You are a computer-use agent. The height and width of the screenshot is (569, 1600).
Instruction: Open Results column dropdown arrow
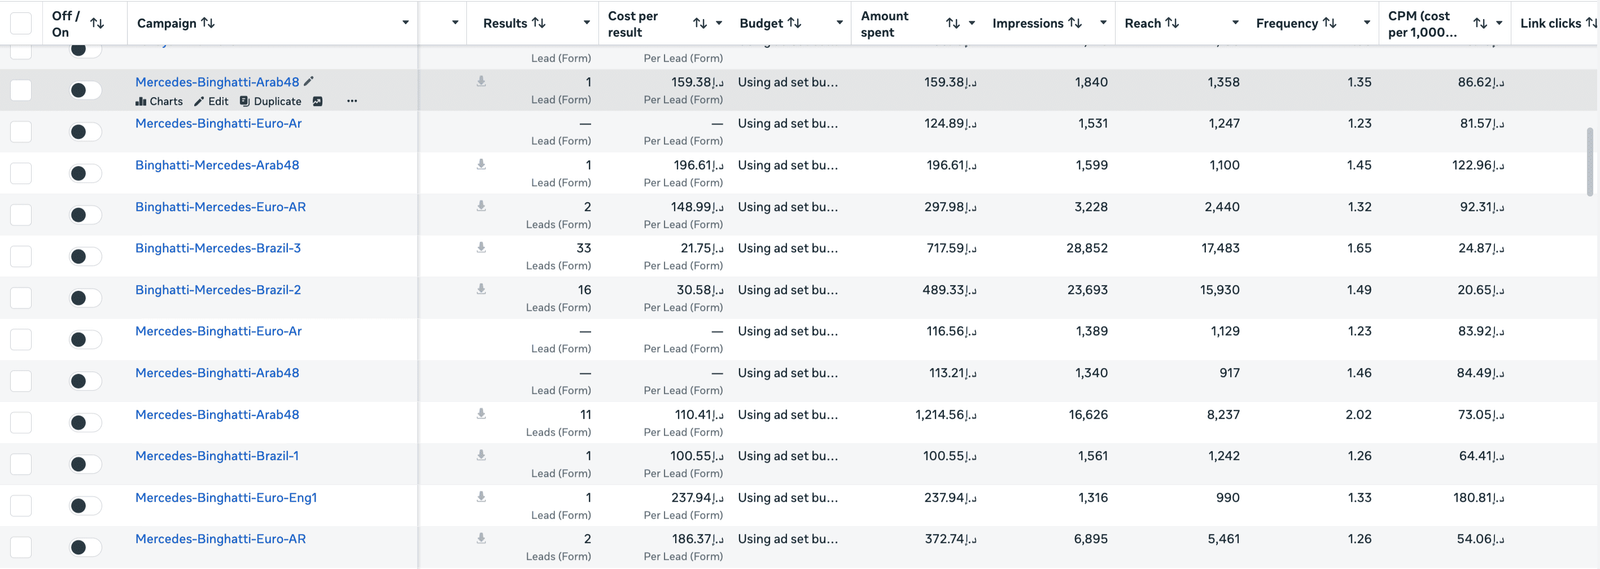586,23
